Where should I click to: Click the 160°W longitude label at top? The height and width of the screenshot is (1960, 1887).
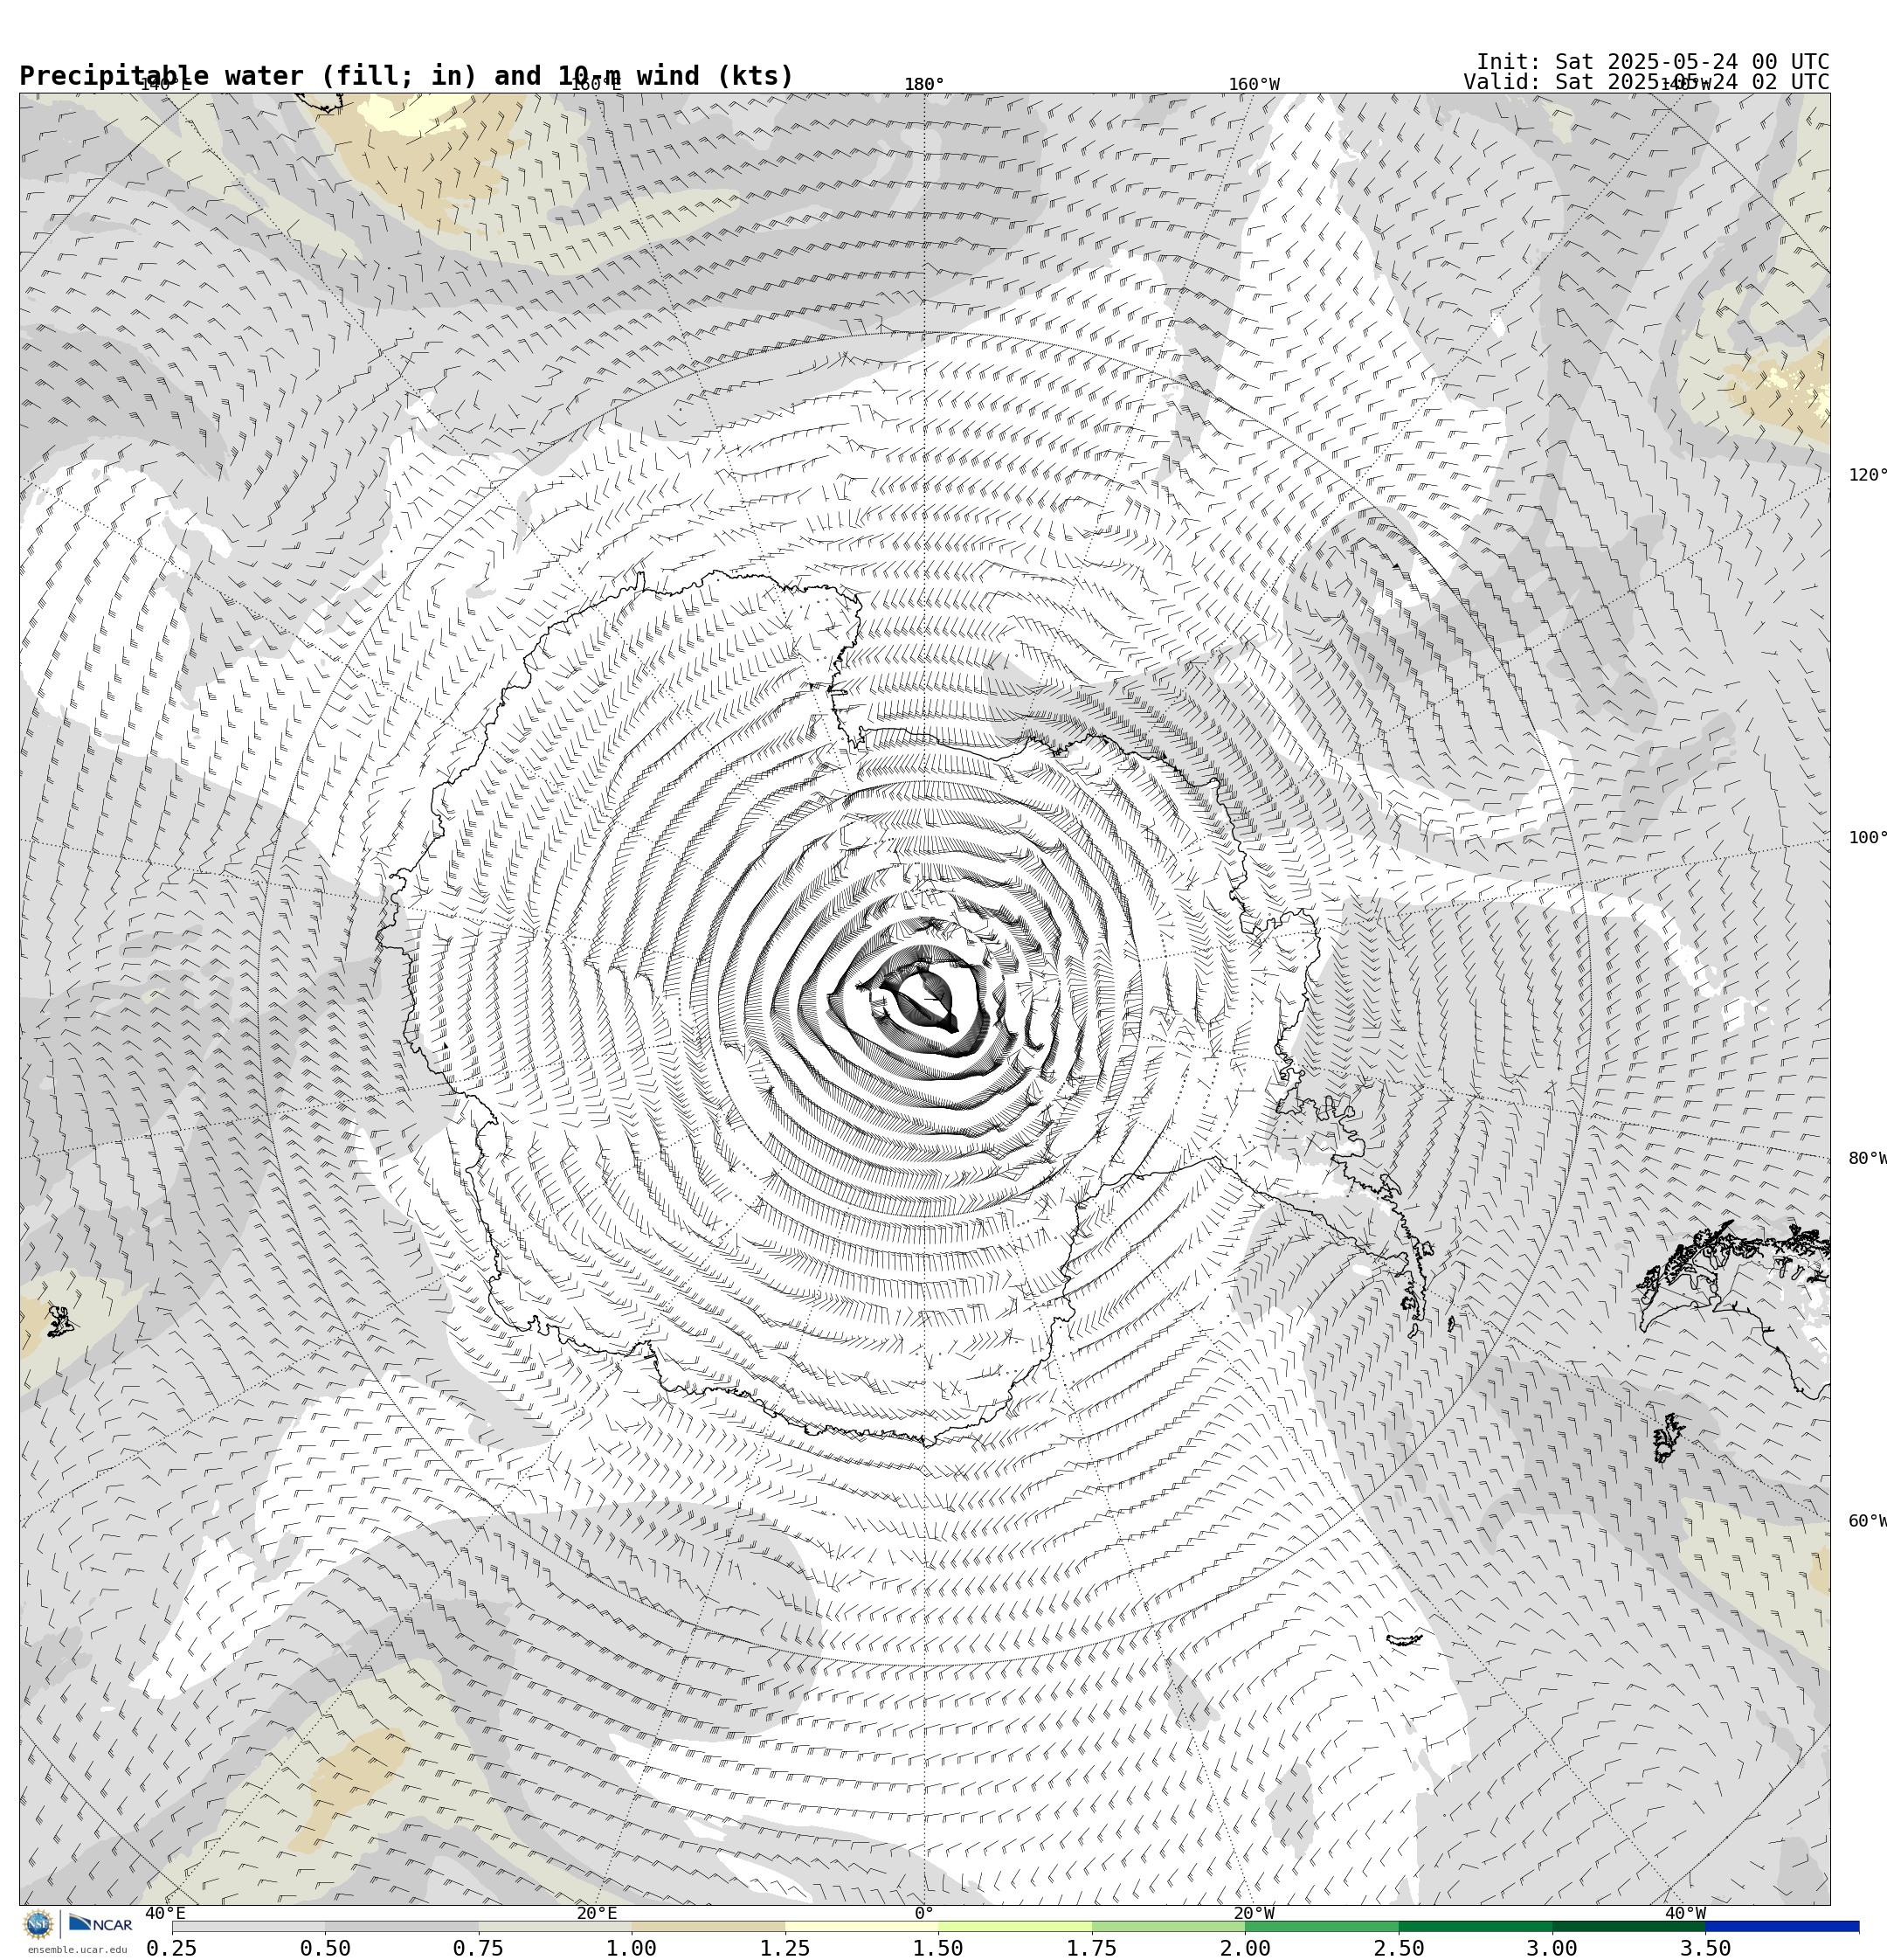[x=1254, y=85]
